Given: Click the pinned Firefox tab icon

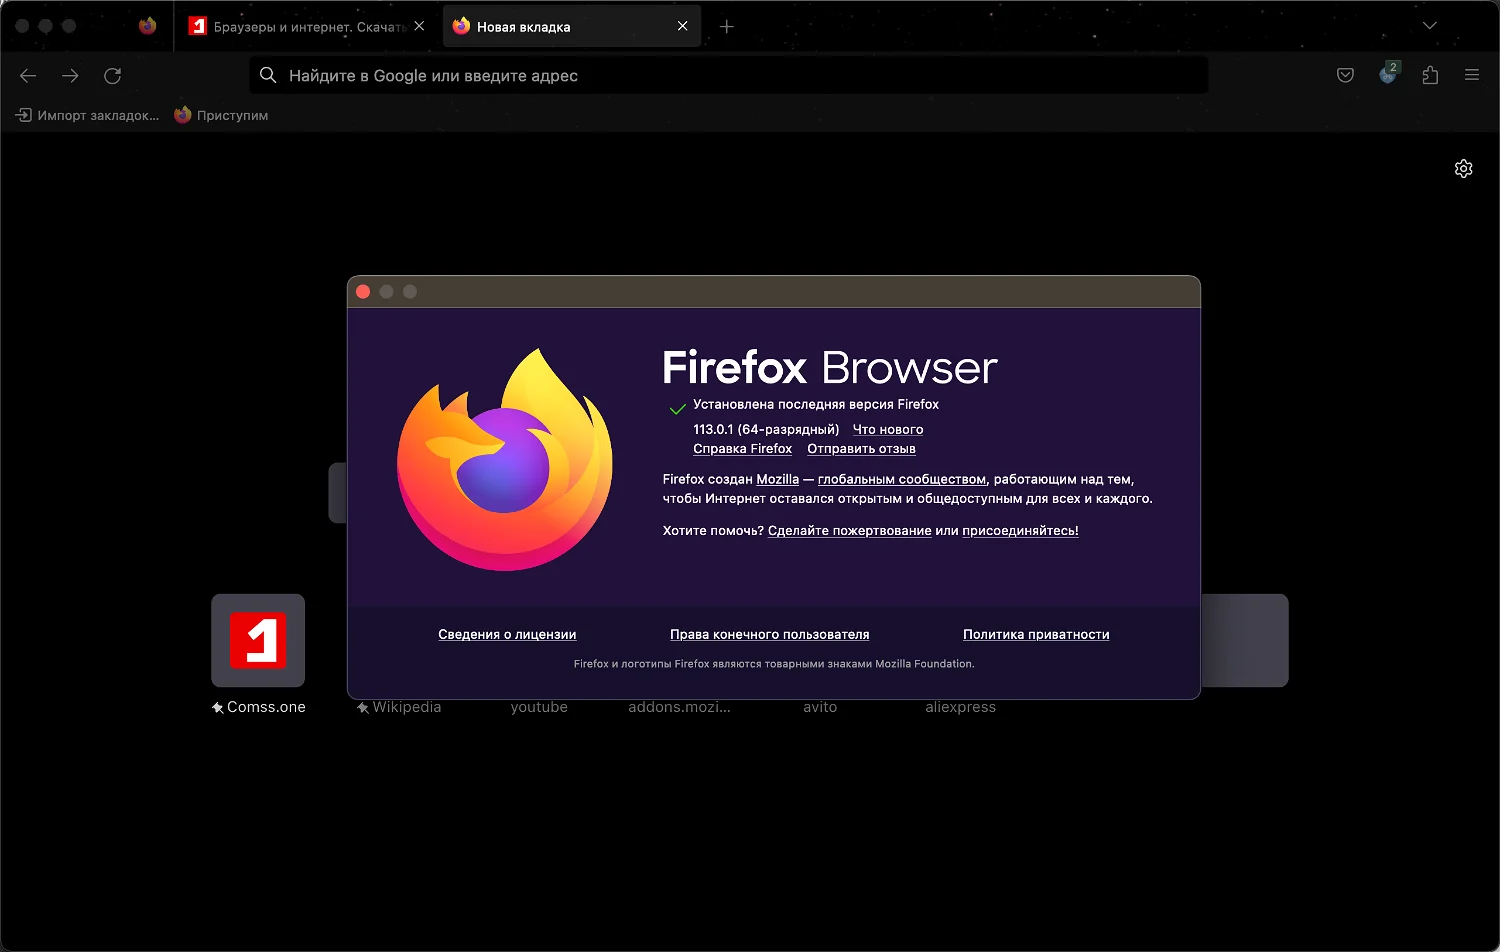Looking at the screenshot, I should [x=148, y=27].
